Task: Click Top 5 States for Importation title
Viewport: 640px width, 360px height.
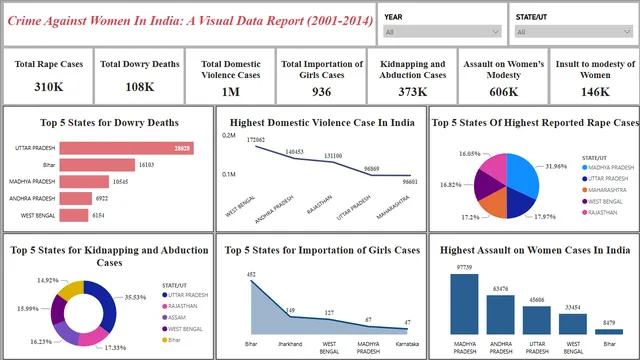Action: click(322, 250)
